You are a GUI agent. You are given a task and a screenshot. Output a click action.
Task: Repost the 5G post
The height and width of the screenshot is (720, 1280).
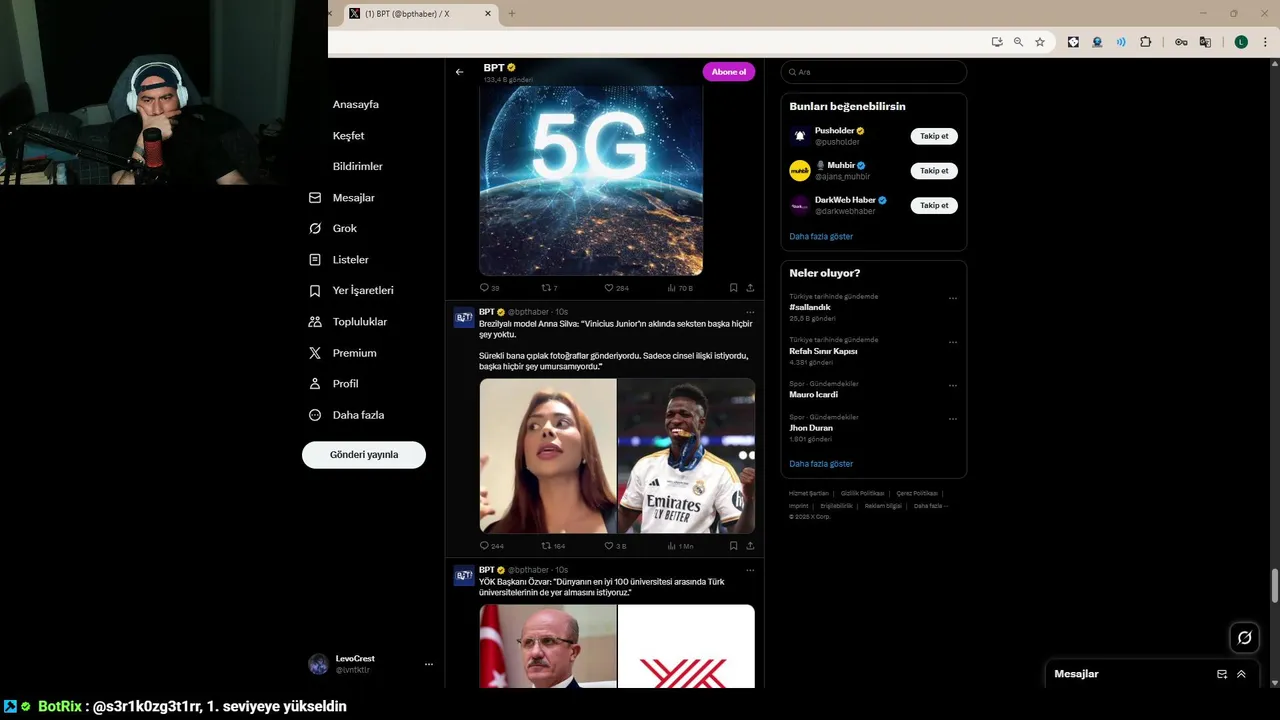549,288
